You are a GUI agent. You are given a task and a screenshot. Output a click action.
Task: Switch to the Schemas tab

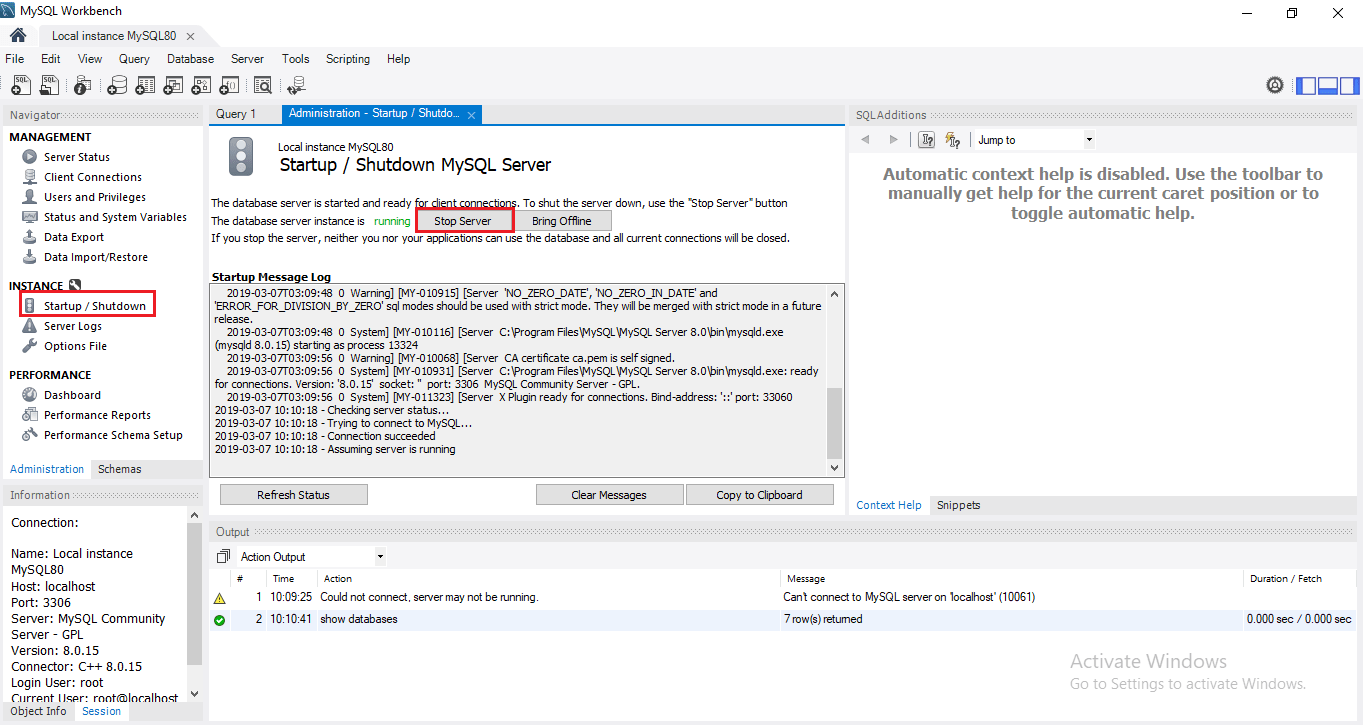coord(119,469)
